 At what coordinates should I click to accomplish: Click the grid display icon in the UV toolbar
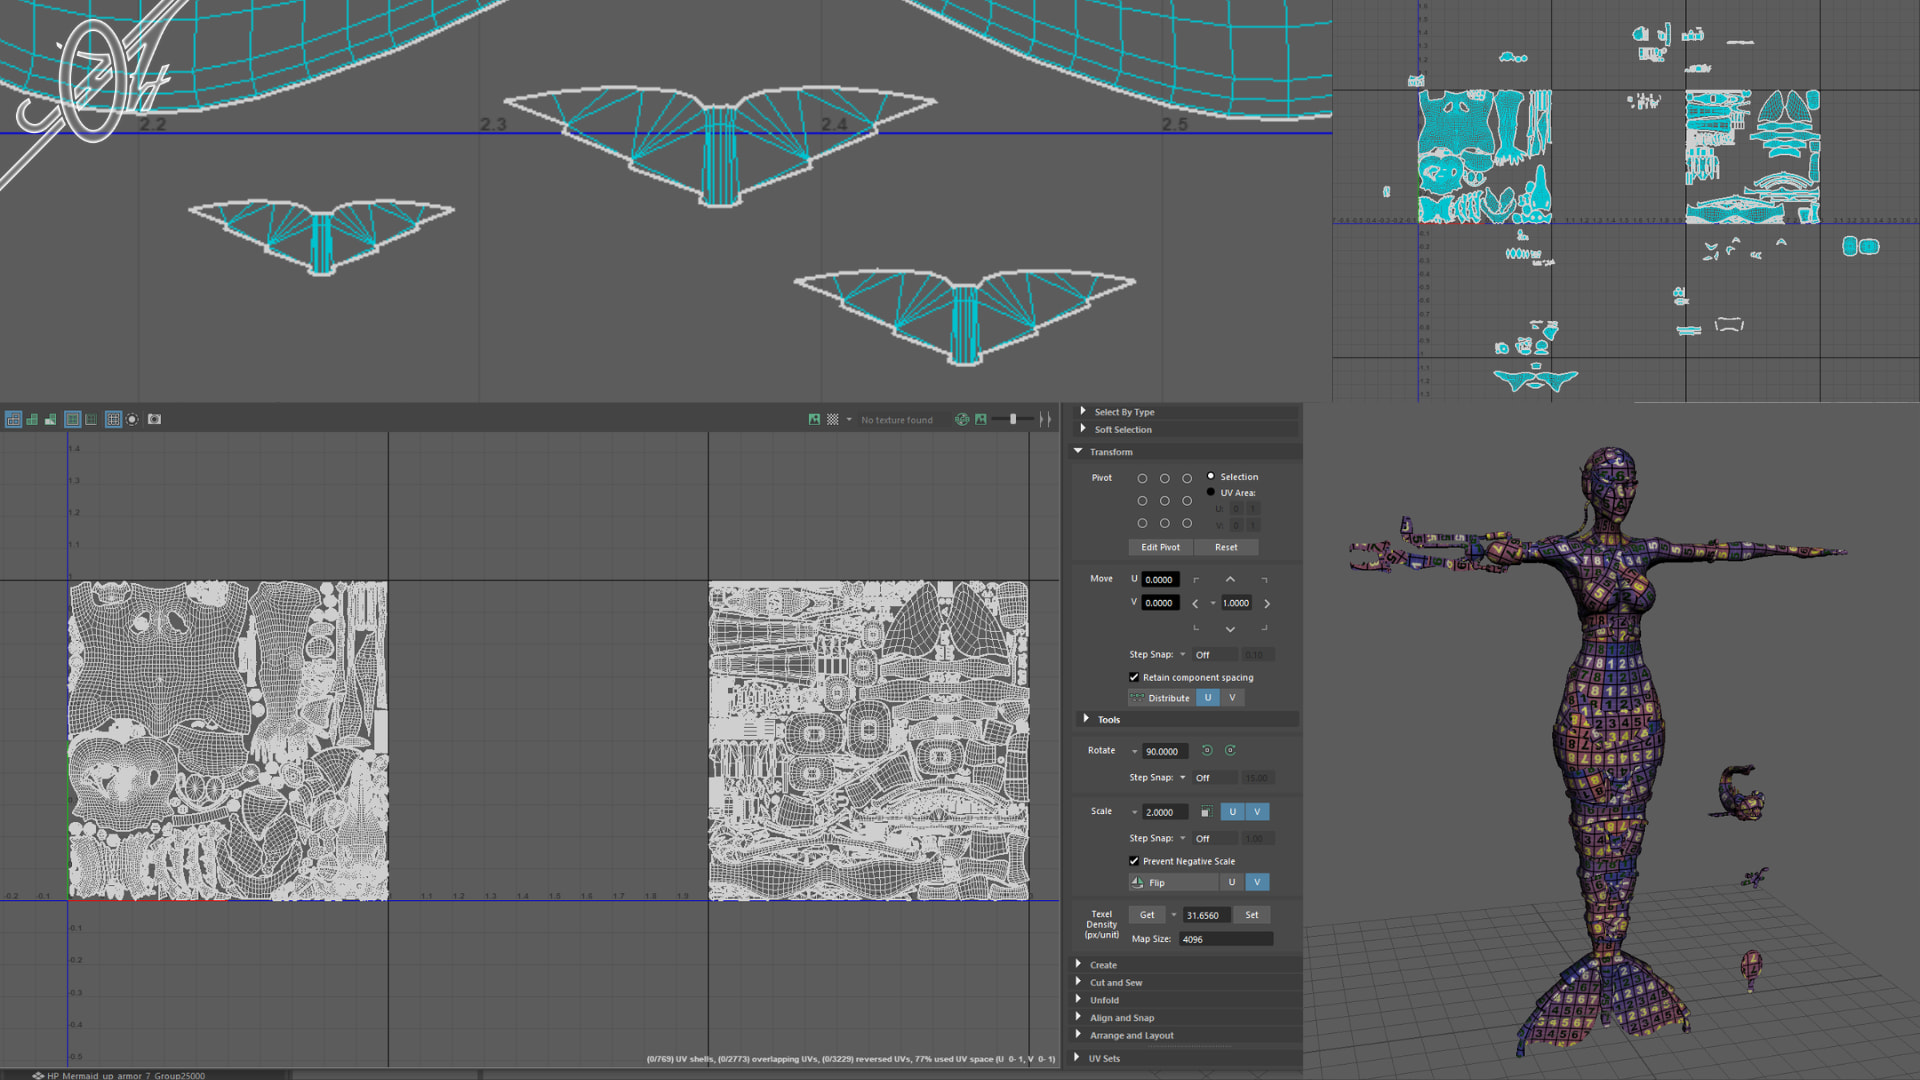(x=113, y=419)
